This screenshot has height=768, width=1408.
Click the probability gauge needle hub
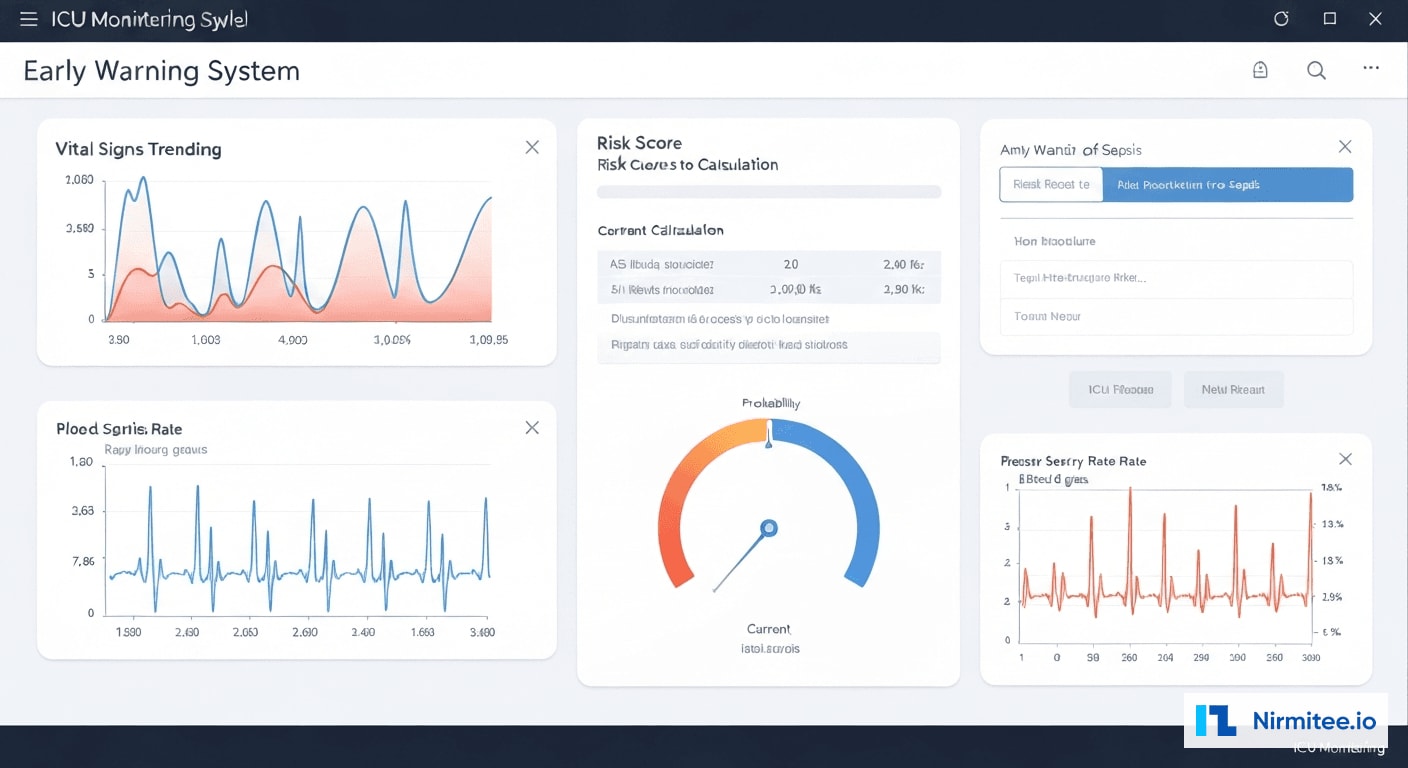[x=768, y=527]
